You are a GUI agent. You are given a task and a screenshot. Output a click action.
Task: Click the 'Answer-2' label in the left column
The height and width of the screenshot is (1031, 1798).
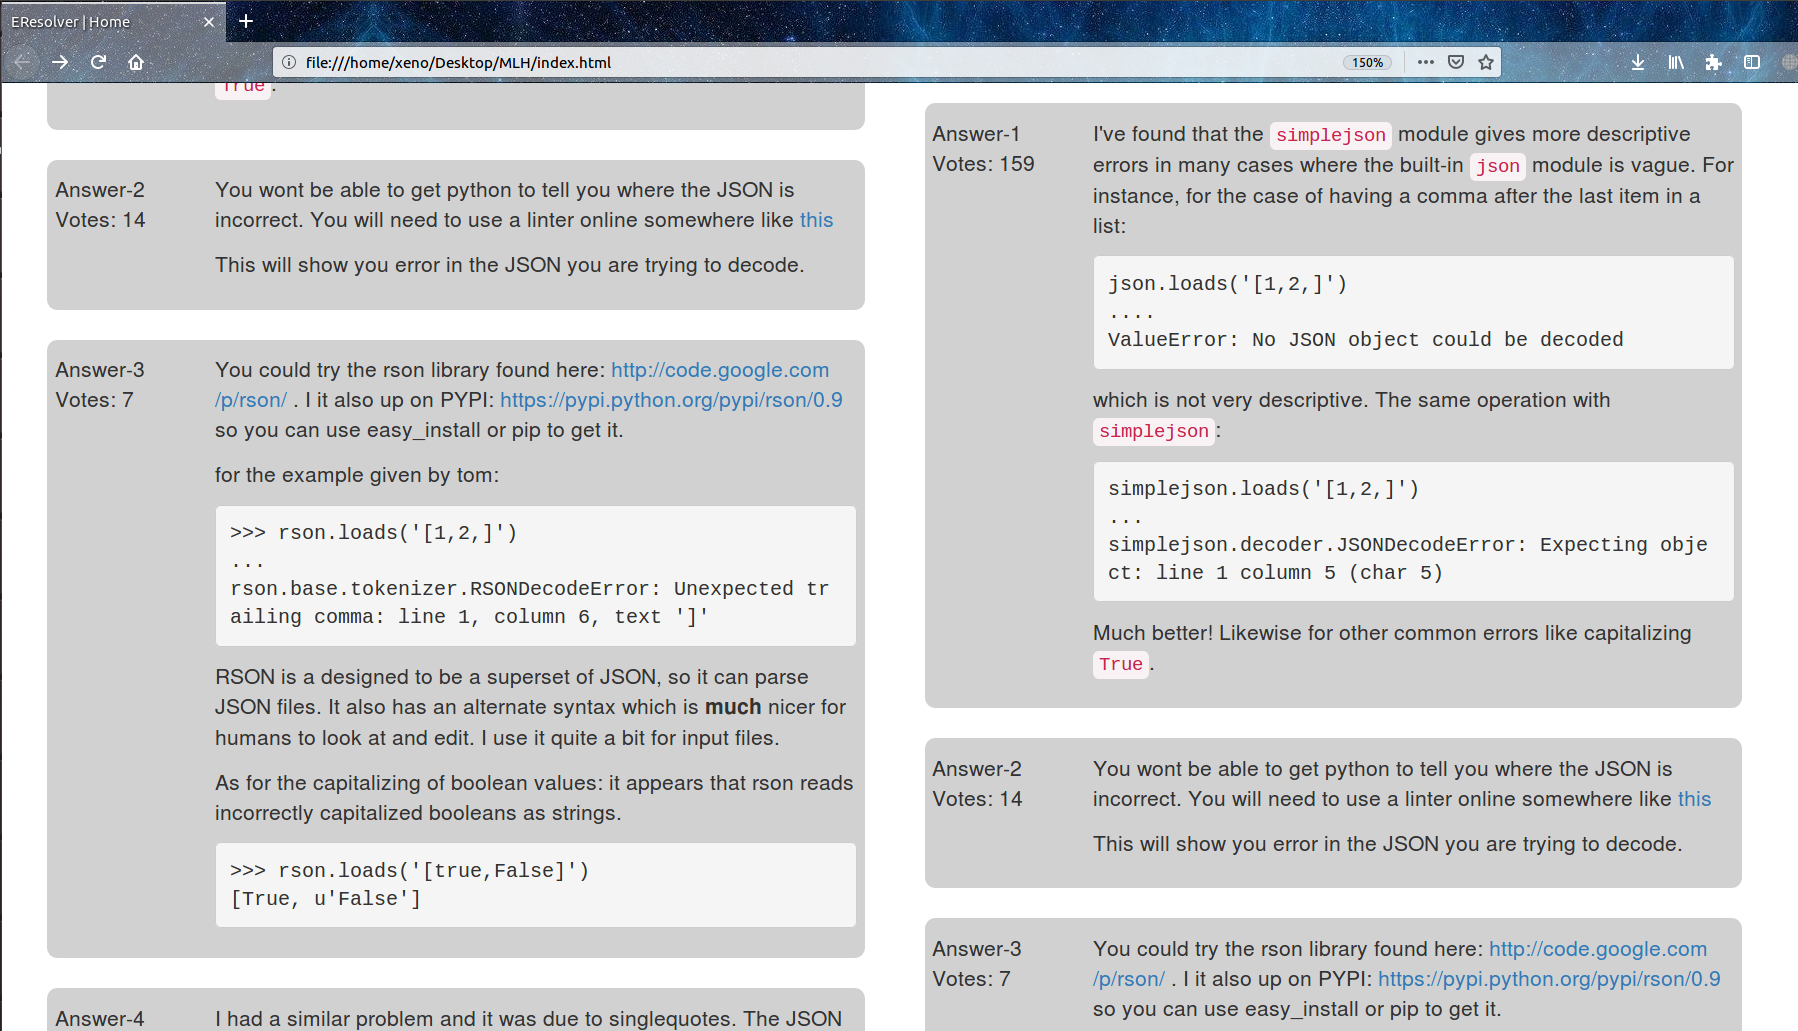[100, 190]
